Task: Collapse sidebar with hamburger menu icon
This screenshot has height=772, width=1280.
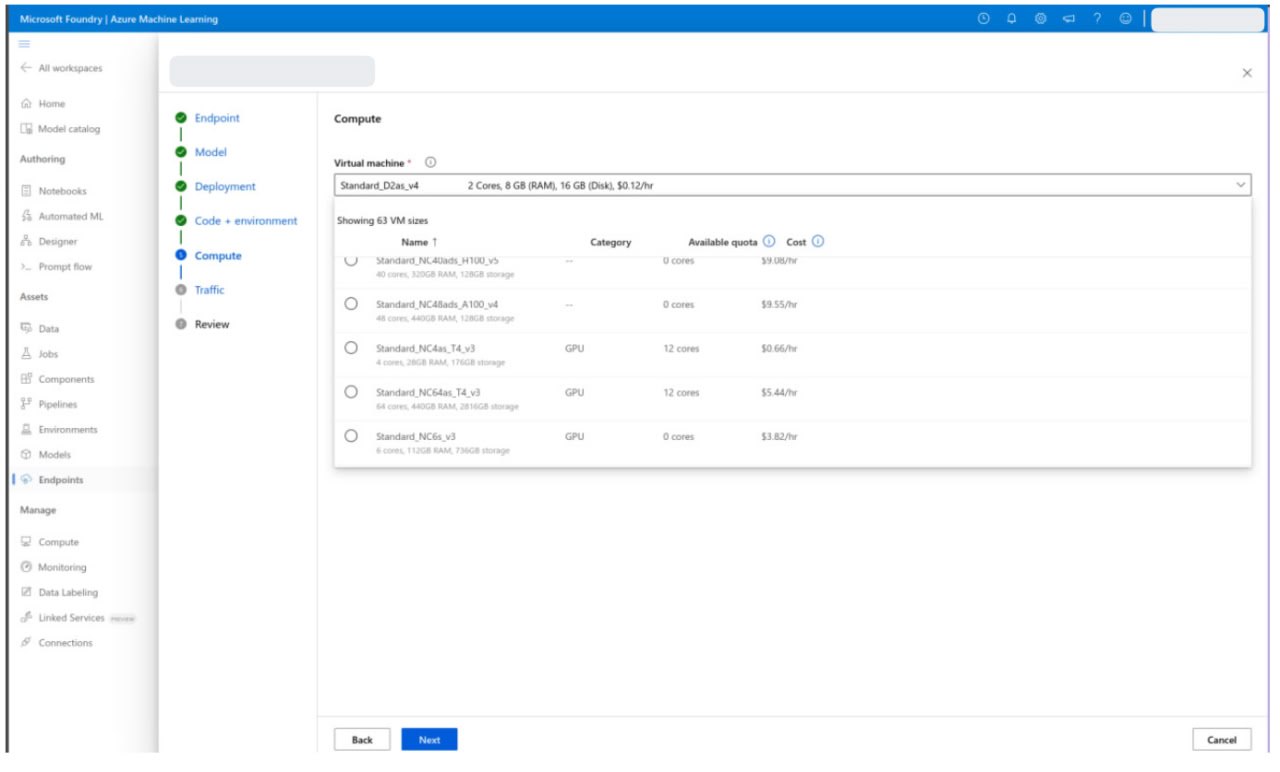Action: (x=24, y=44)
